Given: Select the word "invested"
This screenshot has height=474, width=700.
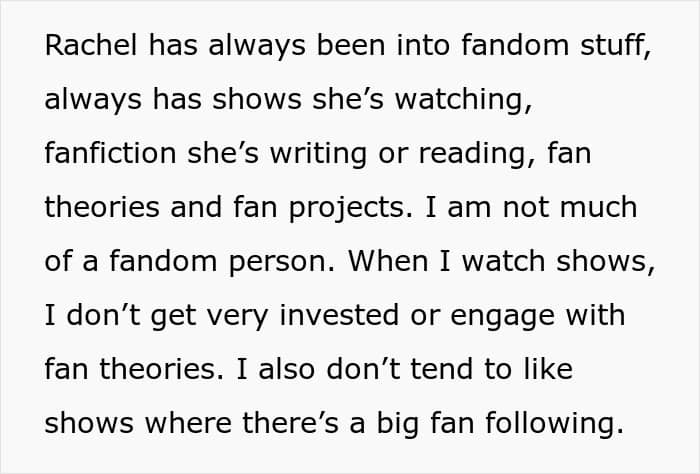Looking at the screenshot, I should (339, 315).
